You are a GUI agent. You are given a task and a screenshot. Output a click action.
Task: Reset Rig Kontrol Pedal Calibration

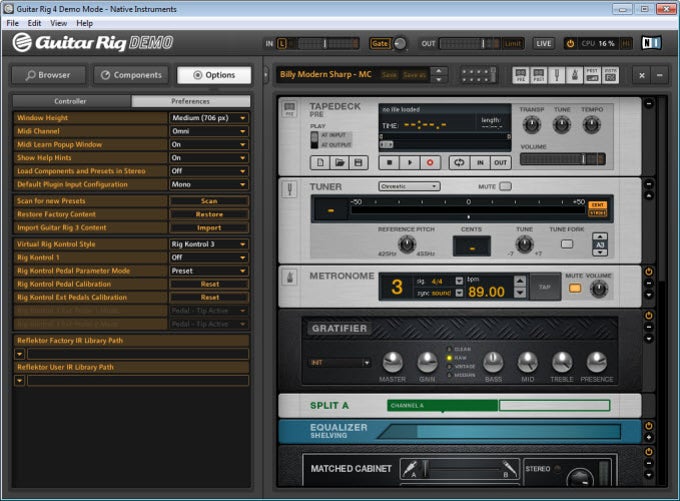[x=209, y=284]
